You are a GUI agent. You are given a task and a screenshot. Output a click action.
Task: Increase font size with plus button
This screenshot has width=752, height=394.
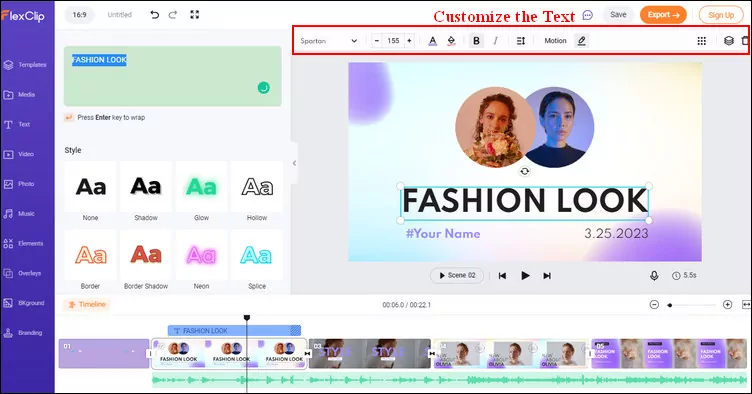click(409, 41)
